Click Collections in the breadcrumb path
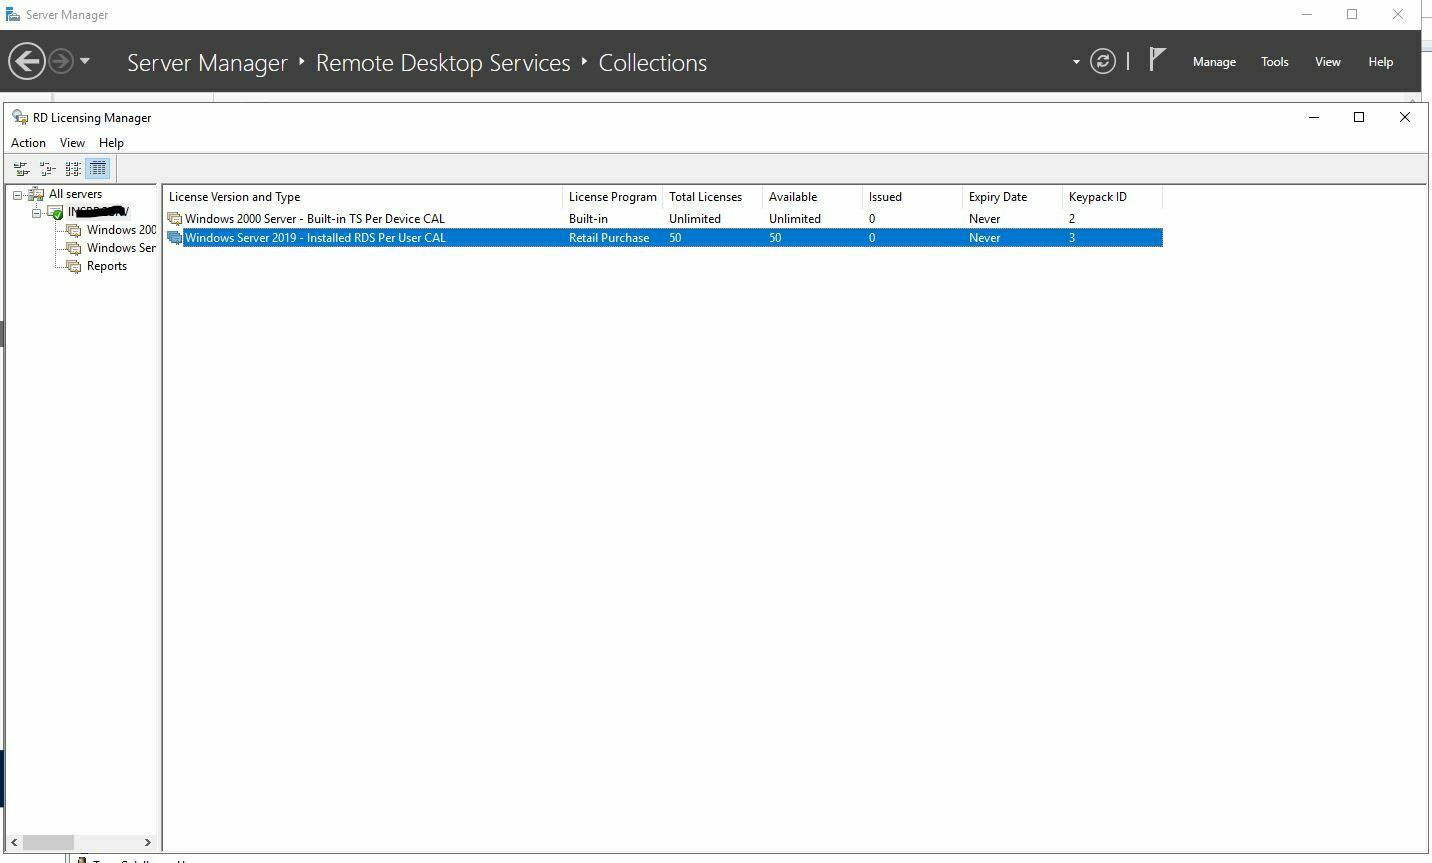1432x863 pixels. click(x=652, y=62)
